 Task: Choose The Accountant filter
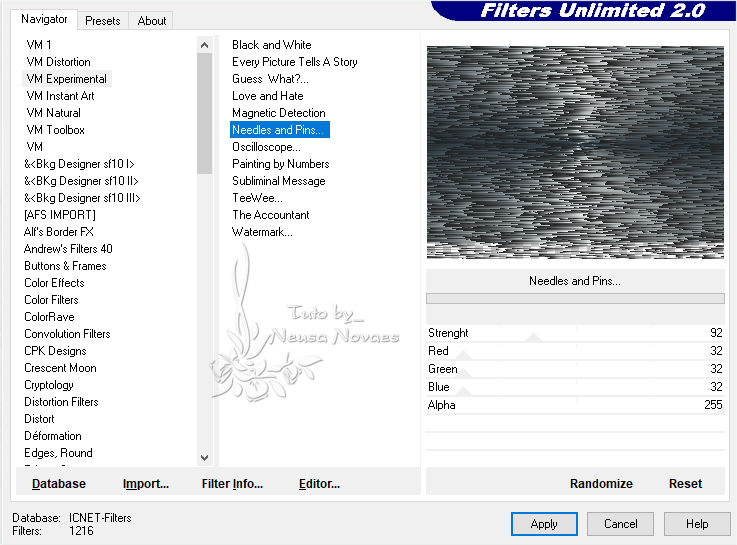[271, 215]
